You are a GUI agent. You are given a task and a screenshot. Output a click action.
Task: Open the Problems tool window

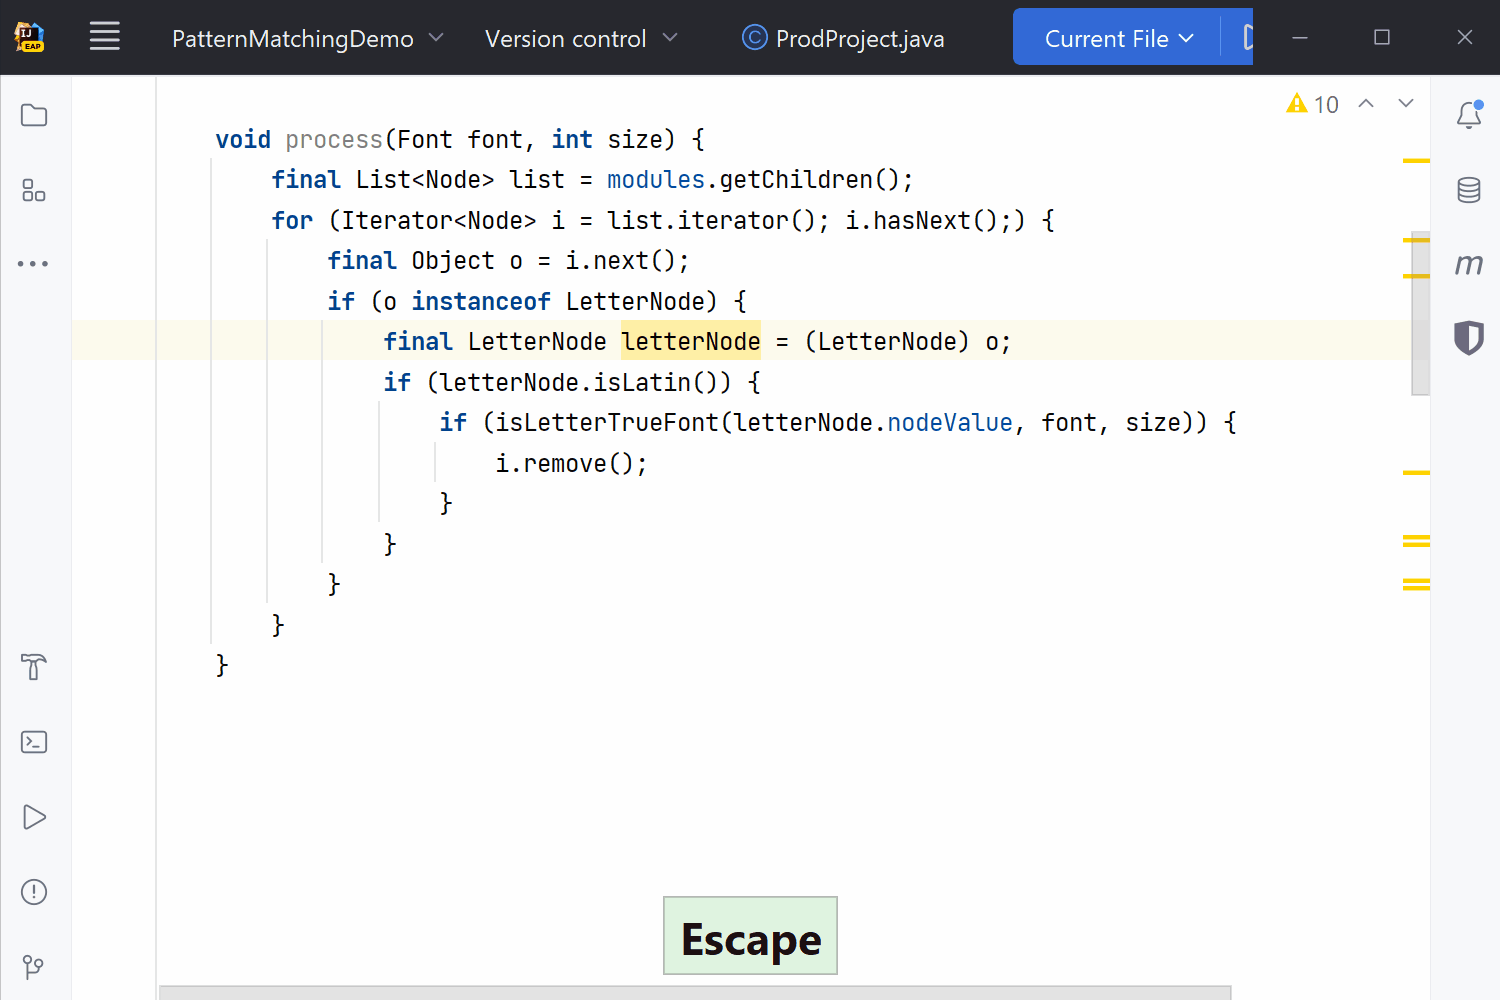tap(33, 892)
